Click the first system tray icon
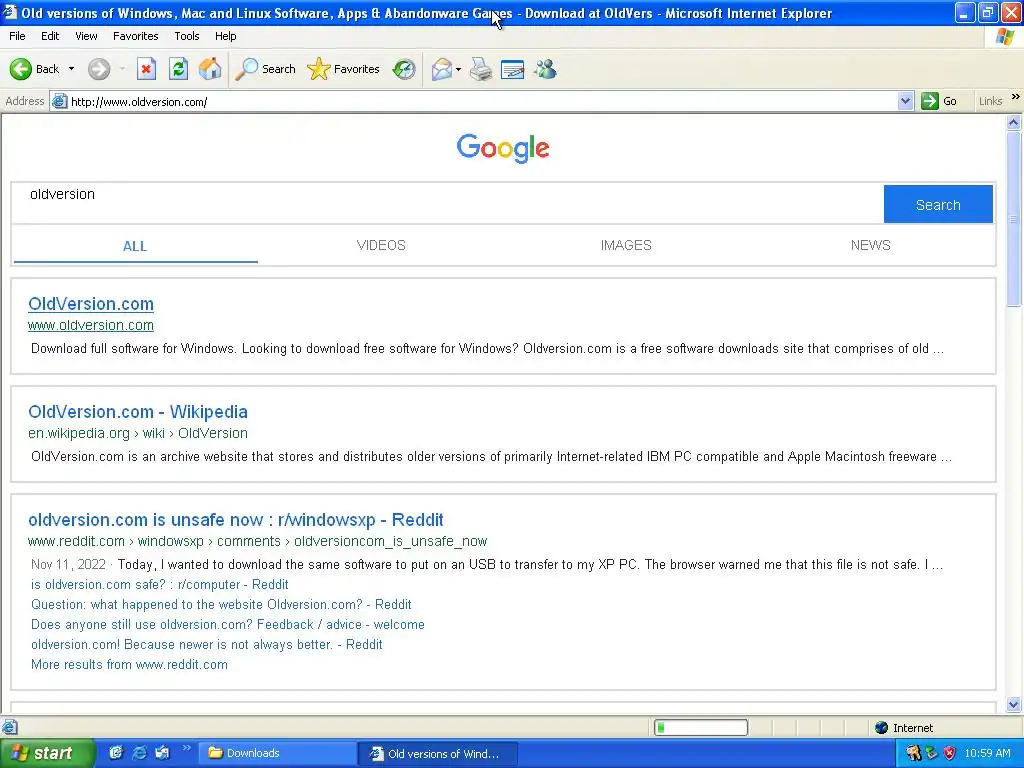This screenshot has width=1024, height=768. click(913, 753)
